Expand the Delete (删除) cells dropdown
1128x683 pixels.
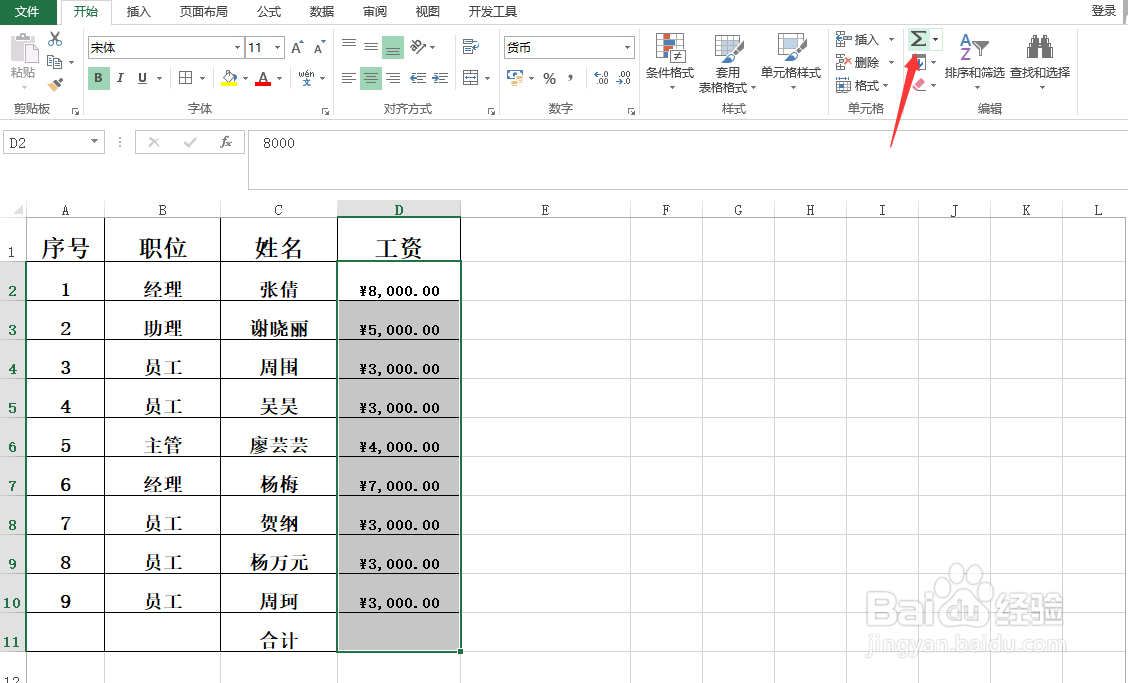[891, 63]
